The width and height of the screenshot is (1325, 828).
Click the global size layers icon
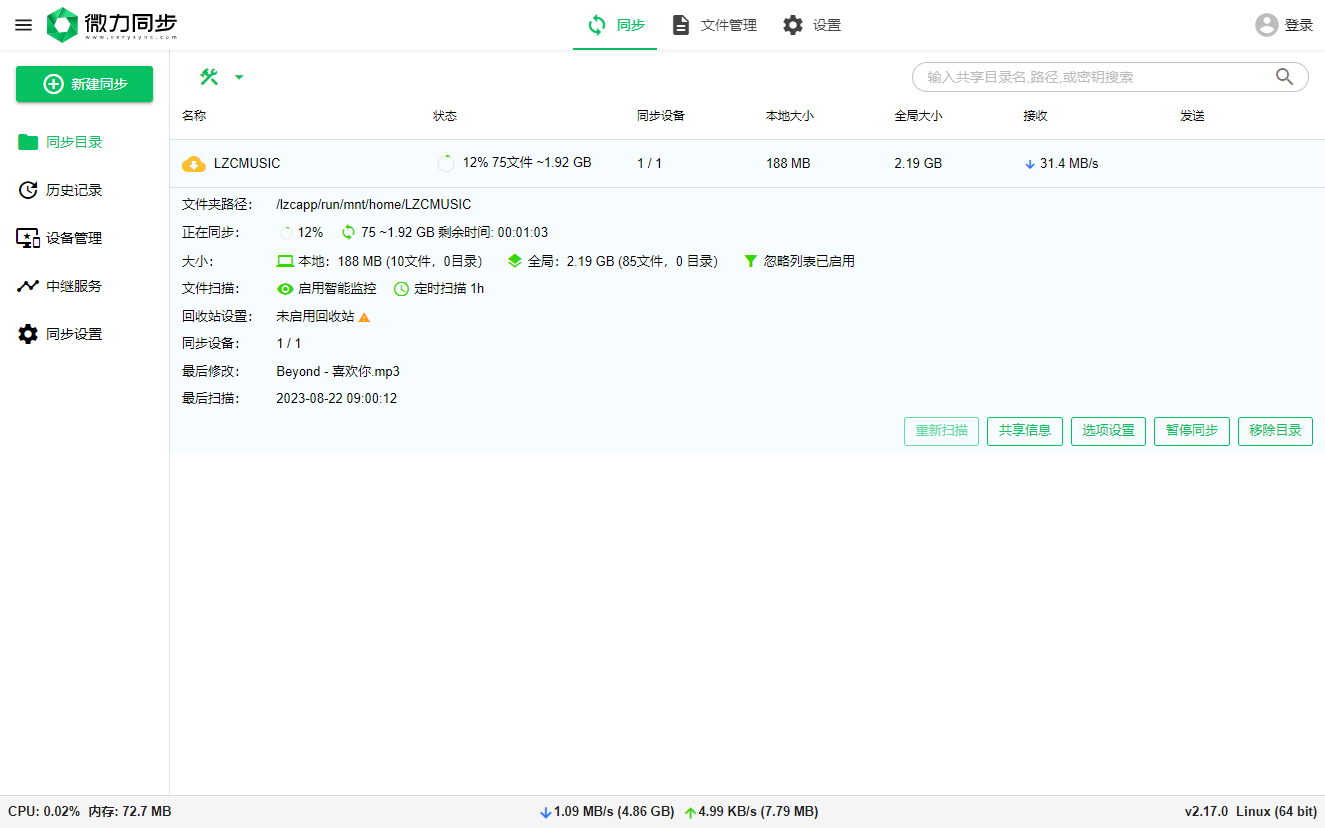515,261
